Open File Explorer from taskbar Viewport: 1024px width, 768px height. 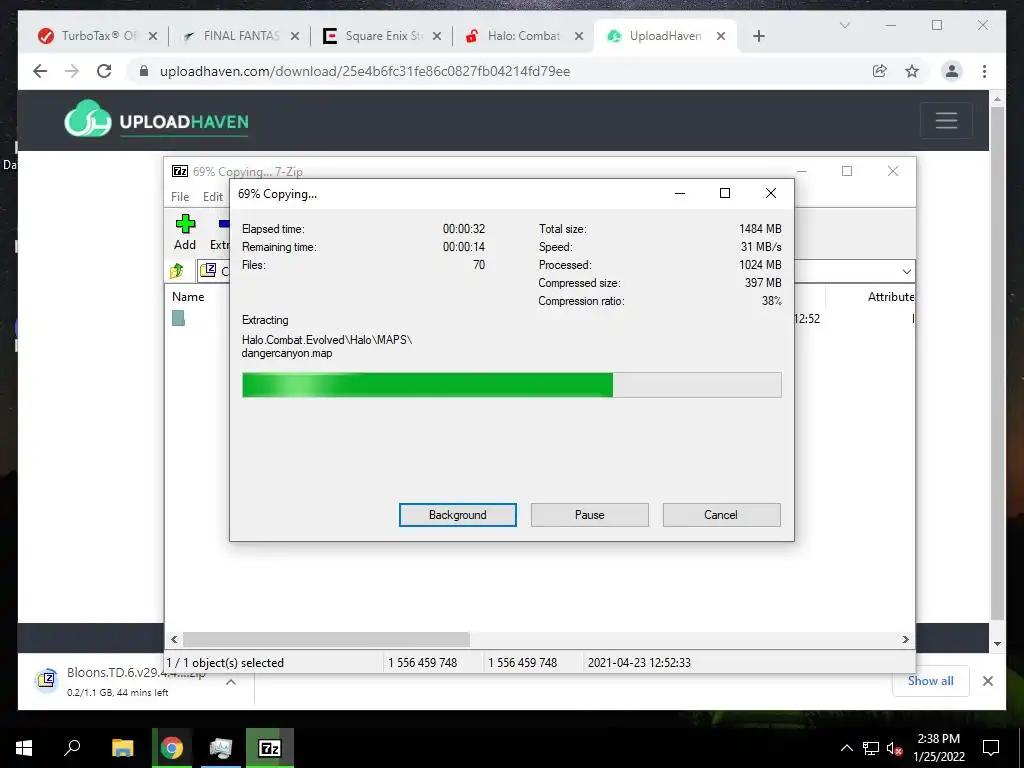pyautogui.click(x=122, y=748)
